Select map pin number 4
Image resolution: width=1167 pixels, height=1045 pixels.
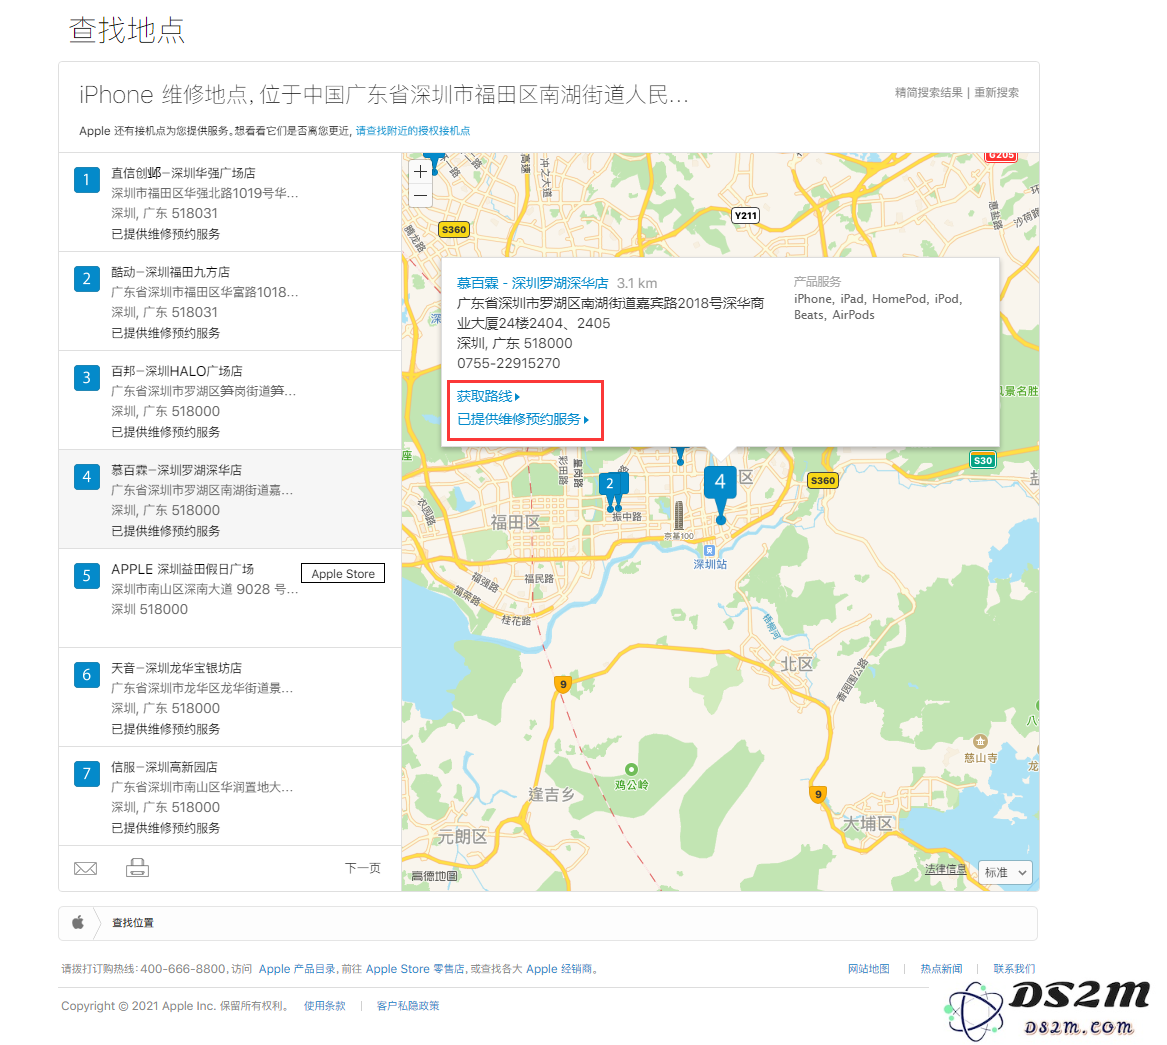coord(720,483)
